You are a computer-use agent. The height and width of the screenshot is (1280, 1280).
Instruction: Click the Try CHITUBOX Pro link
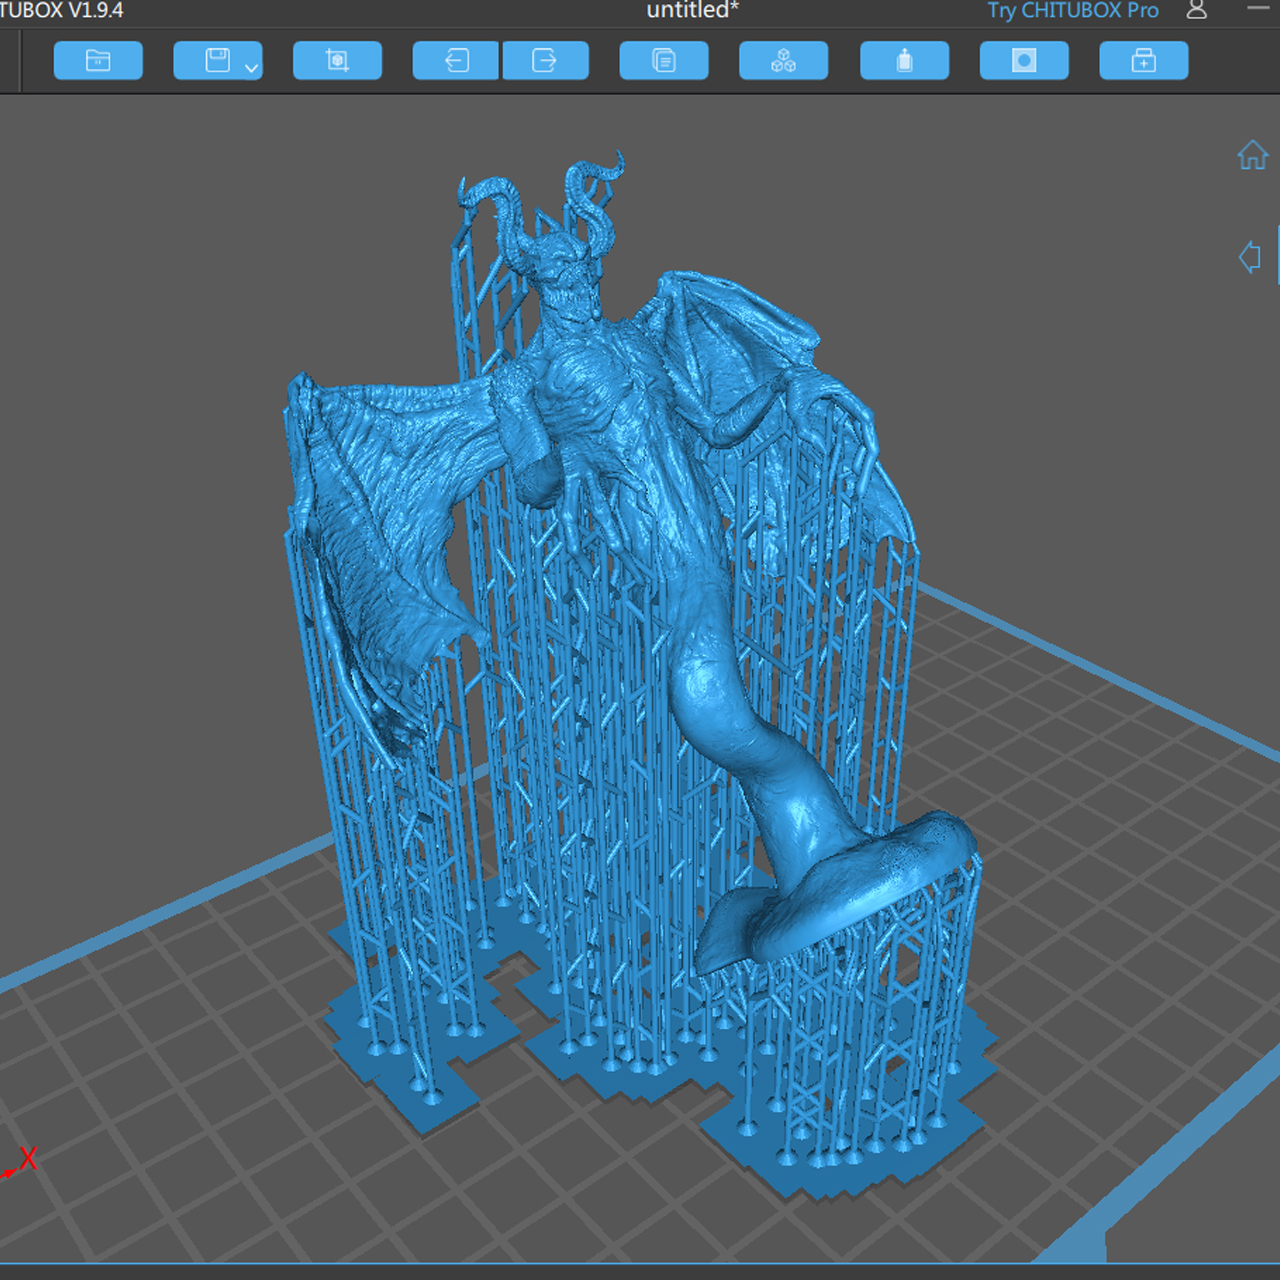click(x=1072, y=11)
